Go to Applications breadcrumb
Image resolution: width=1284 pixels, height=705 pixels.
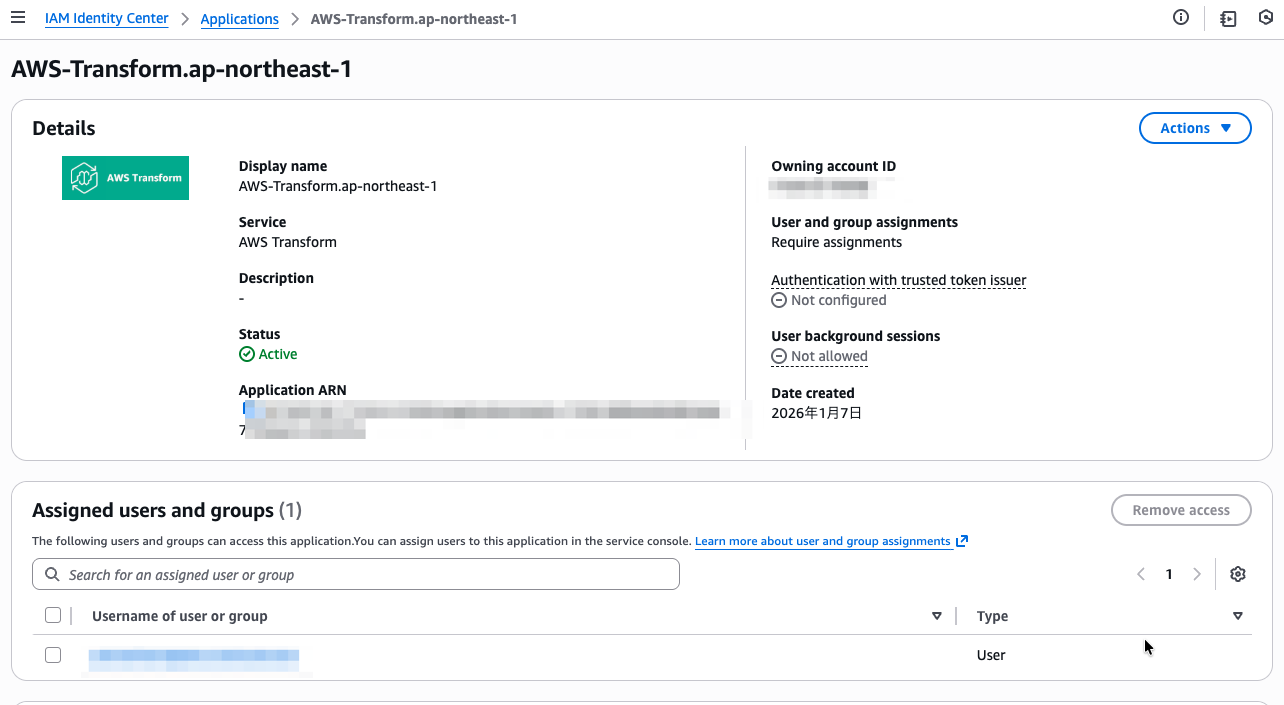240,19
